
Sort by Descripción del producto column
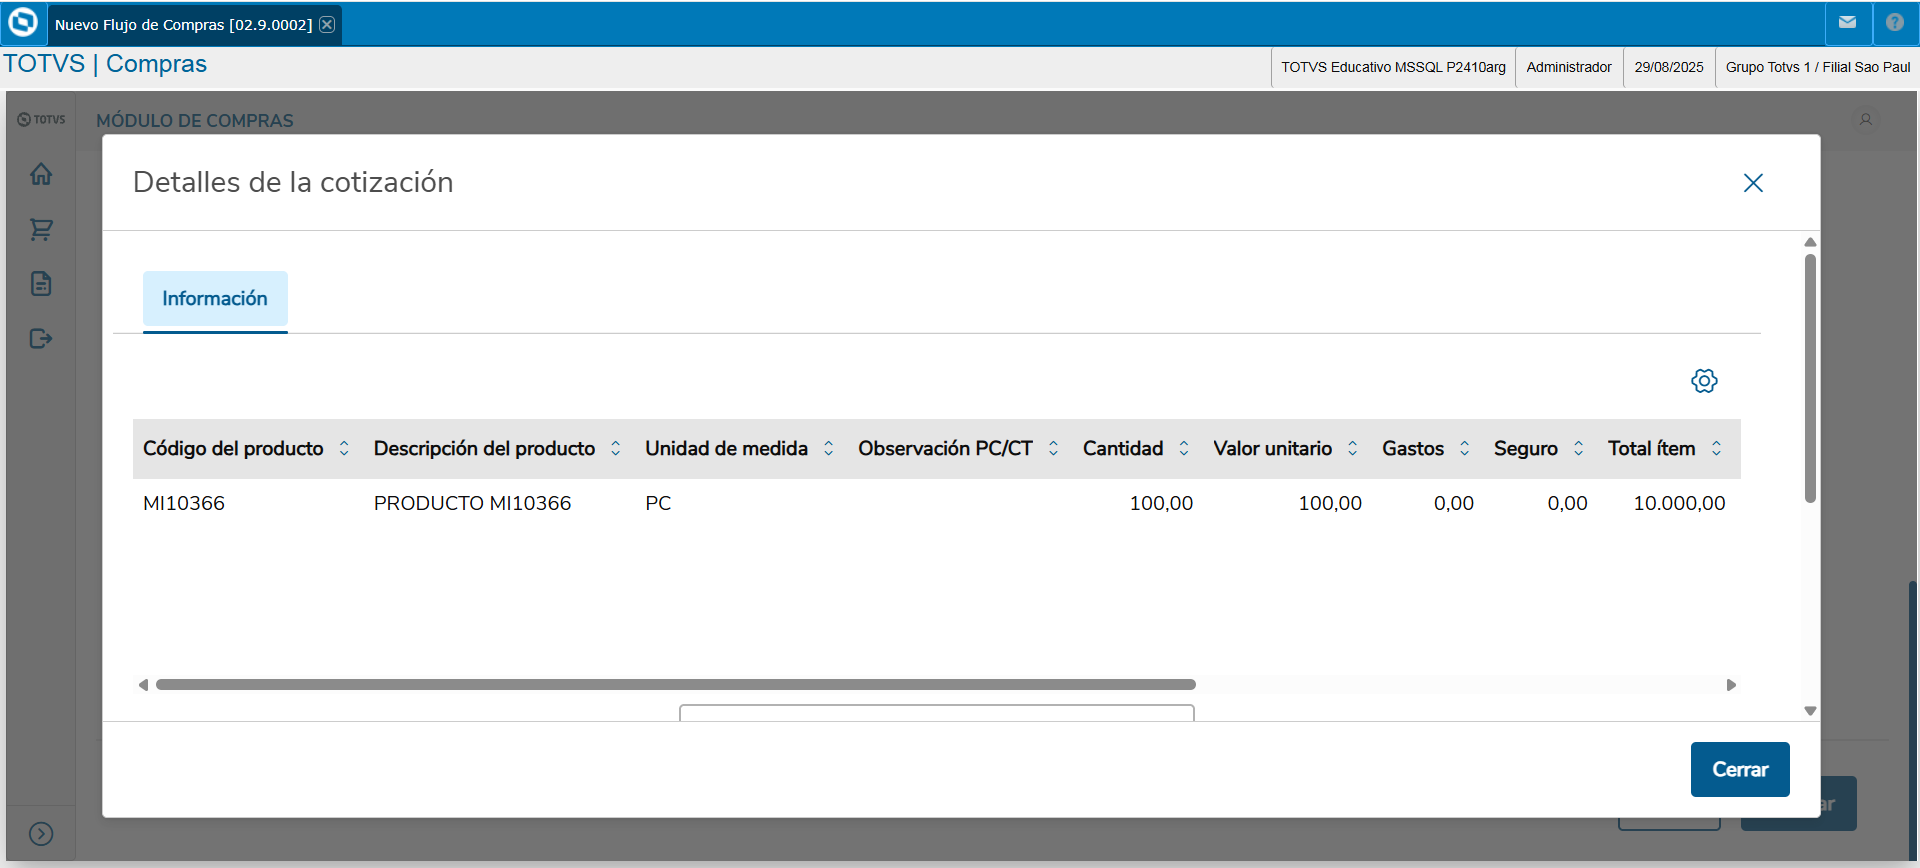coord(616,449)
